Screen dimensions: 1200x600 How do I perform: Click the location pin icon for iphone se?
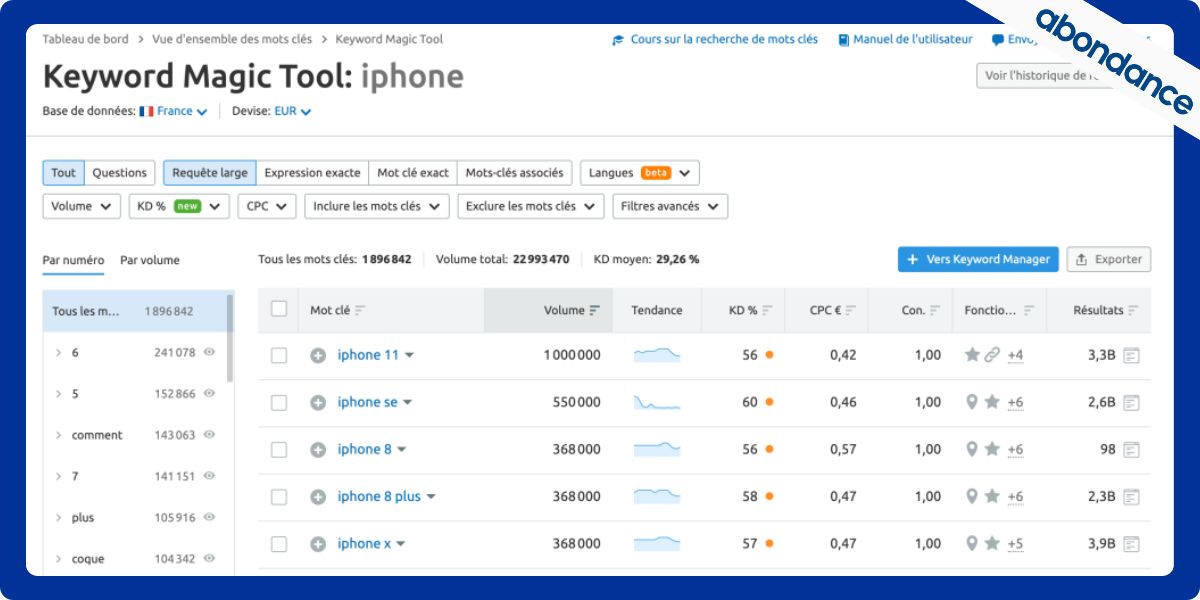(x=971, y=402)
